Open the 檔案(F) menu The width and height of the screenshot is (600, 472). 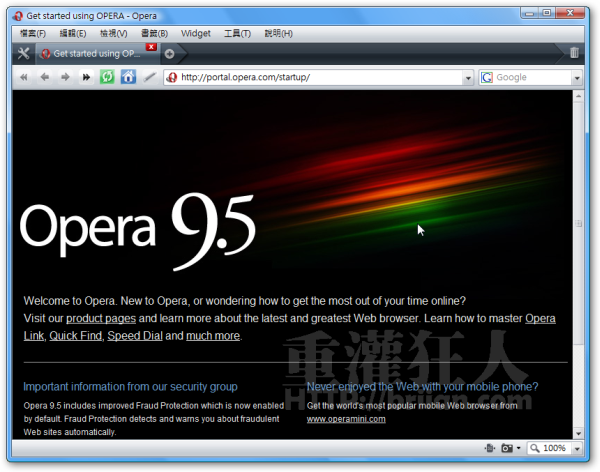[33, 34]
